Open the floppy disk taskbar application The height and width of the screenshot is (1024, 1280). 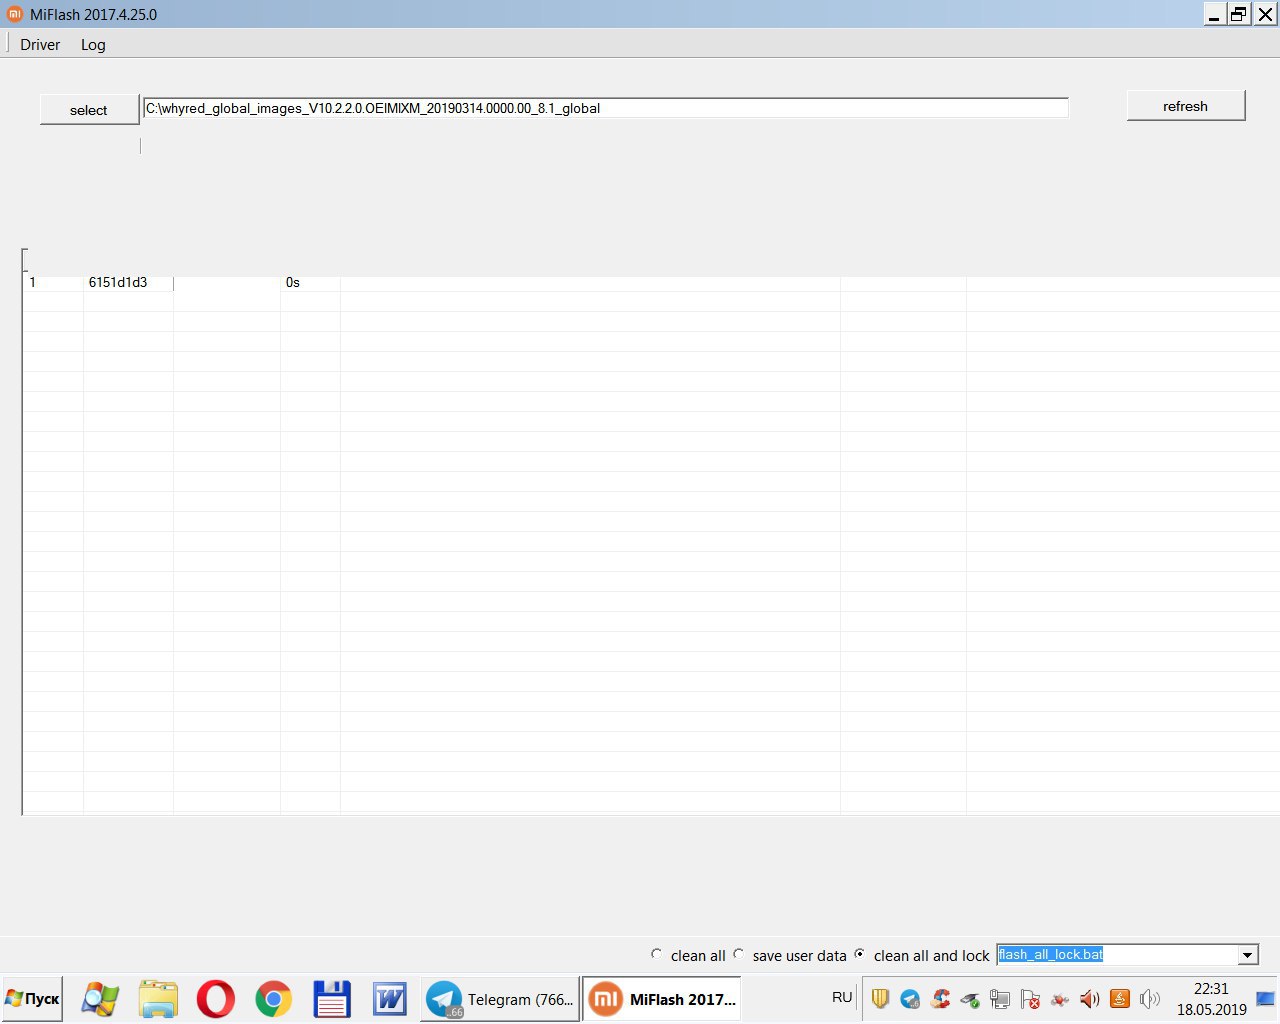point(331,999)
